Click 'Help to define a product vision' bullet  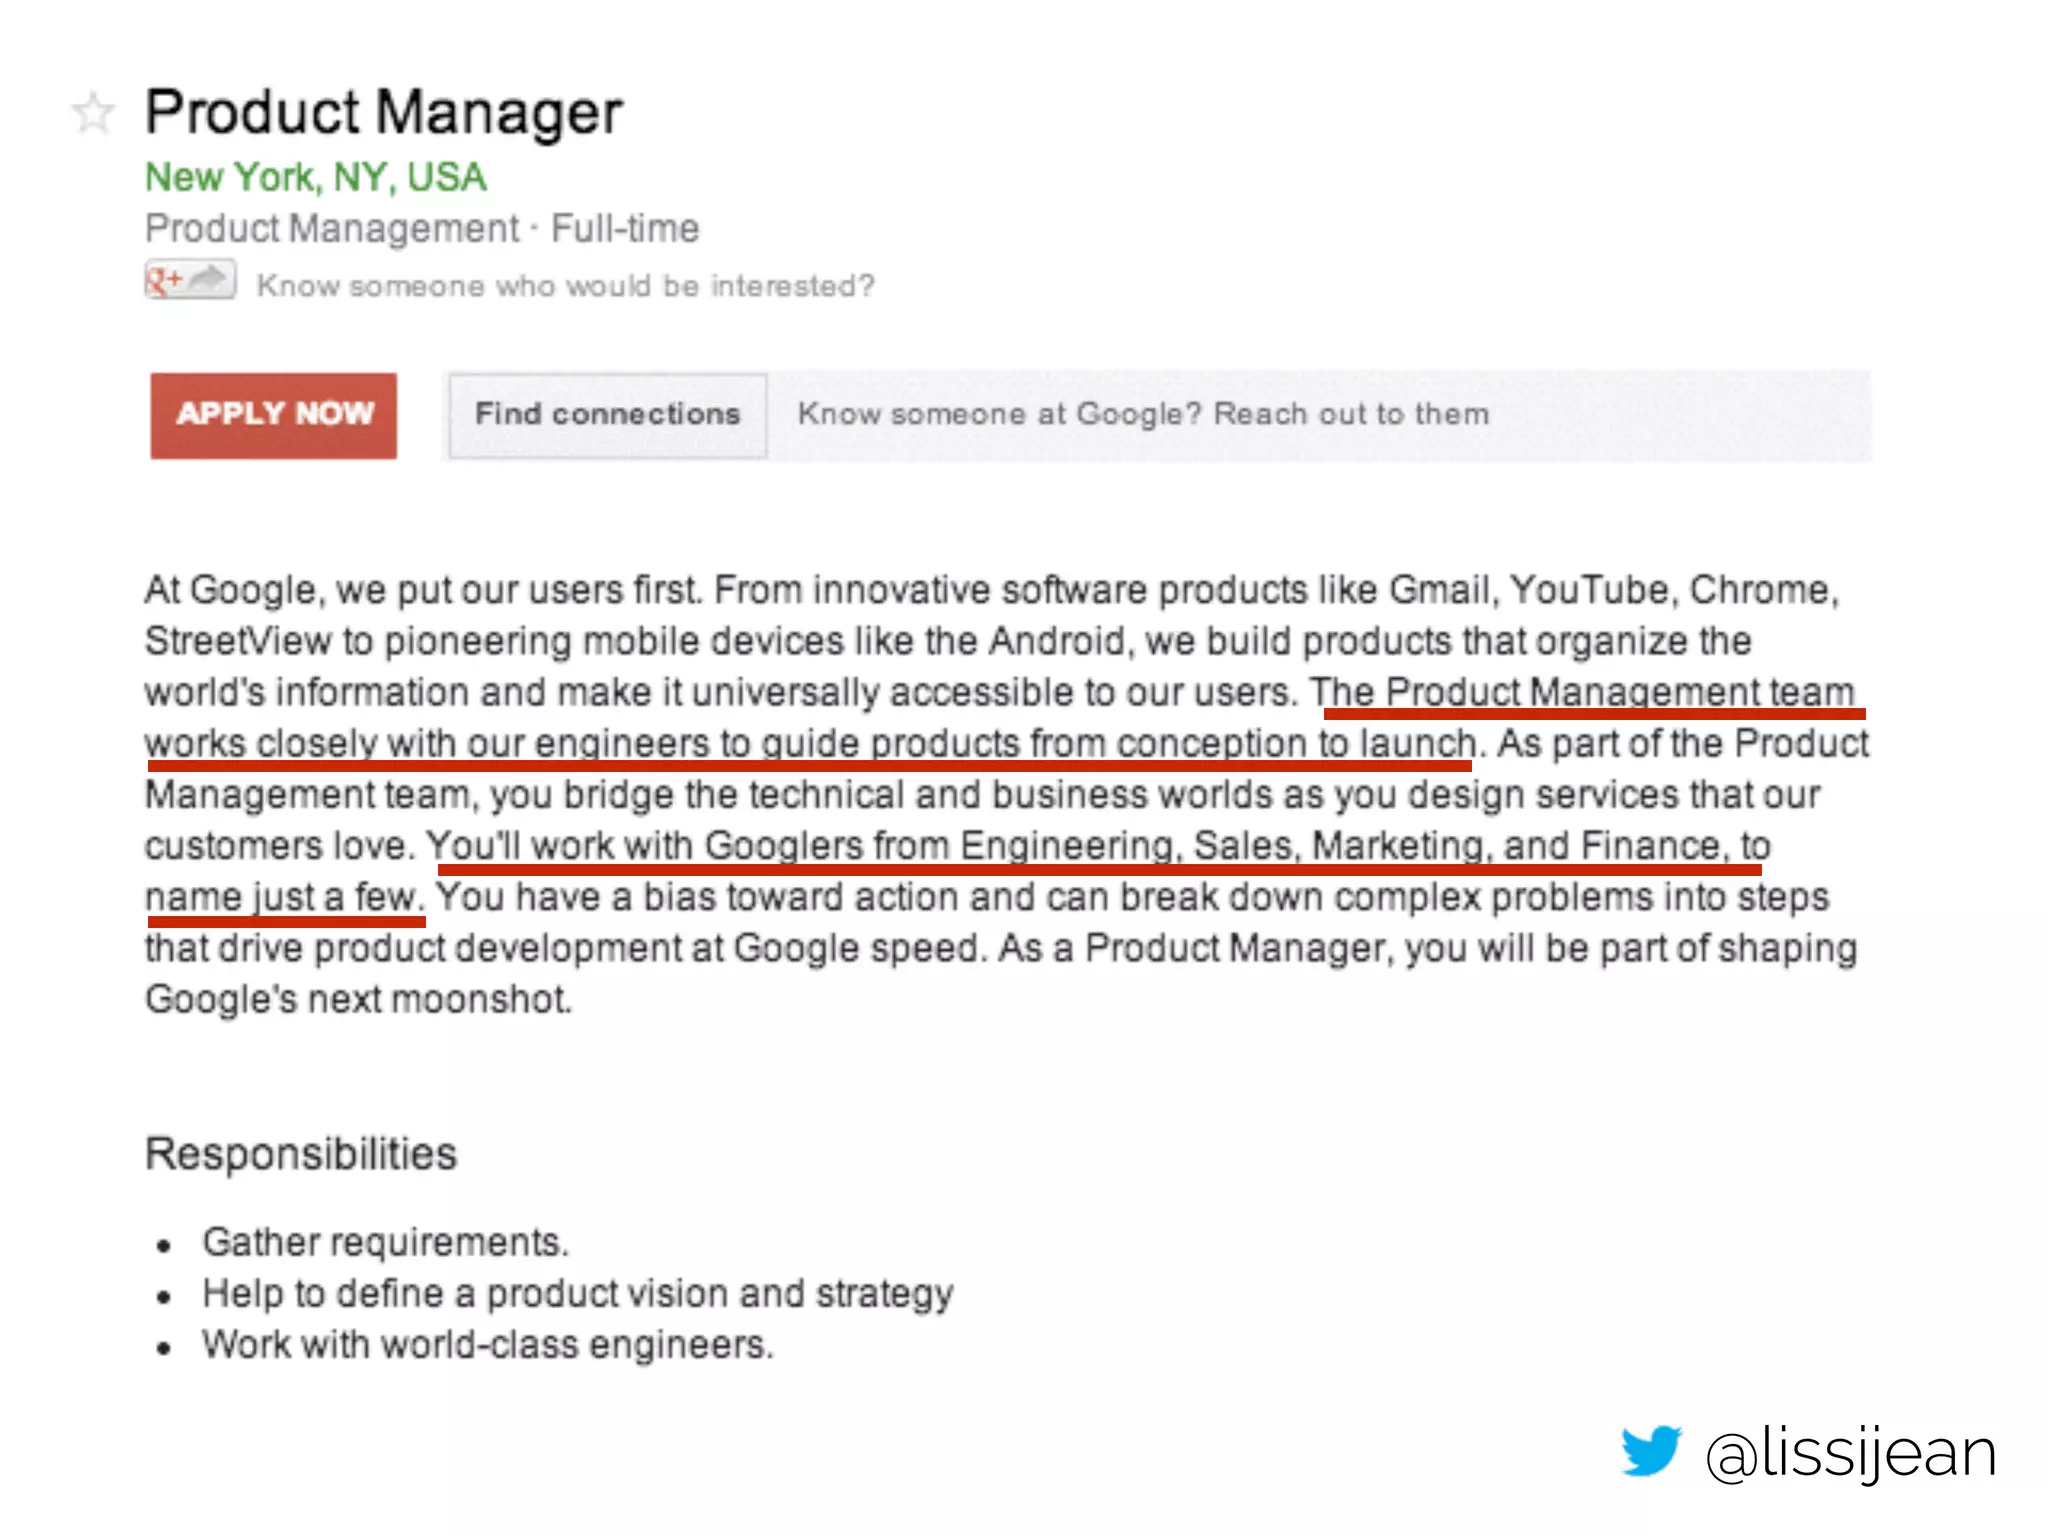578,1294
